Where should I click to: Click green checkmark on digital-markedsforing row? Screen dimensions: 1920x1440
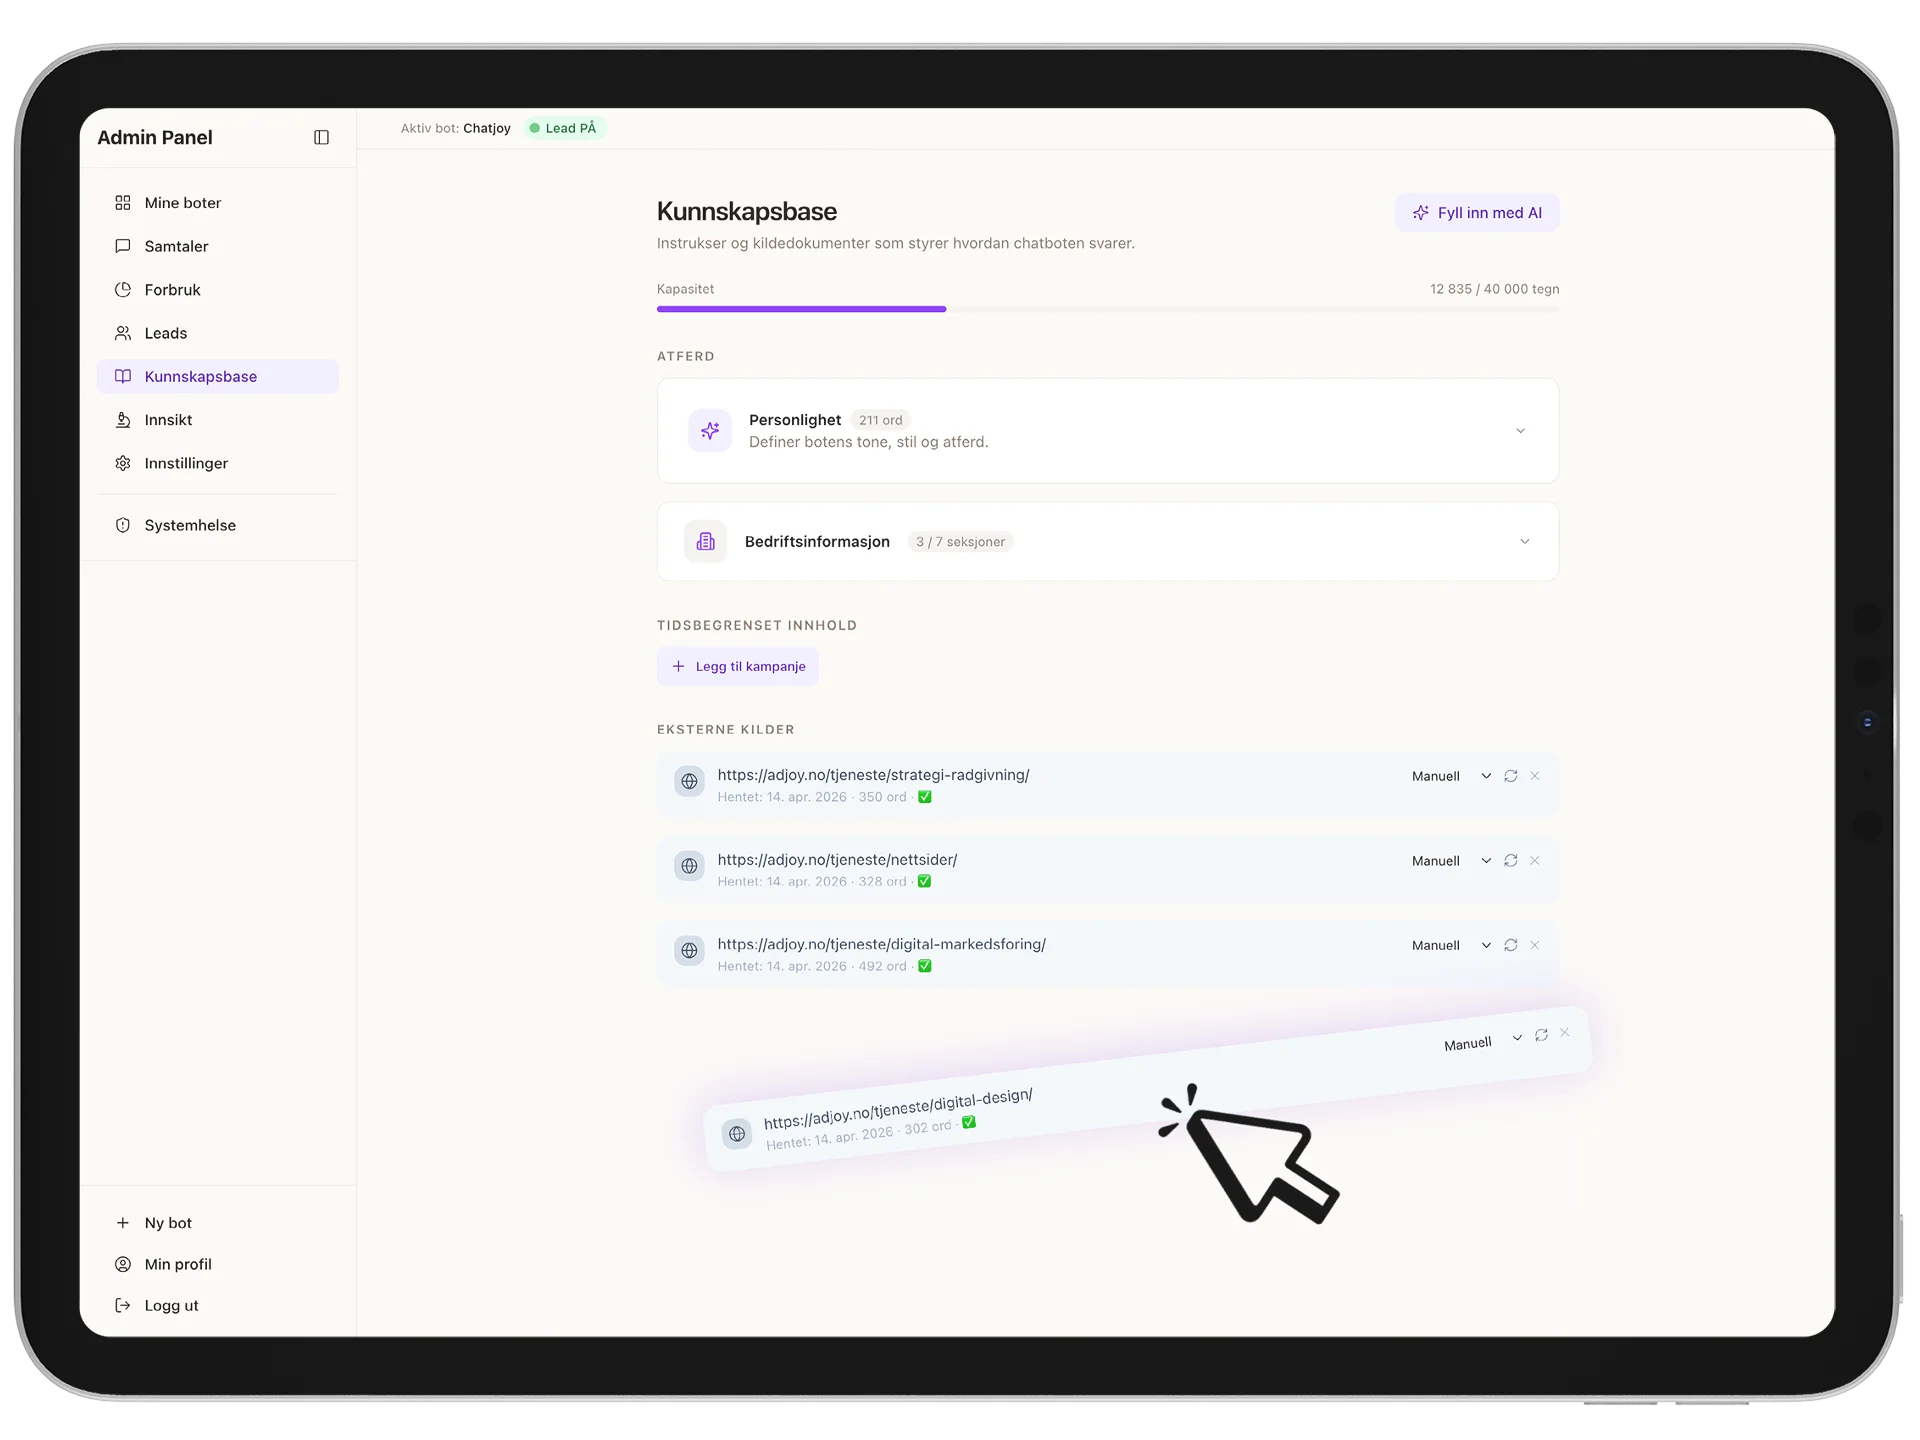point(925,966)
